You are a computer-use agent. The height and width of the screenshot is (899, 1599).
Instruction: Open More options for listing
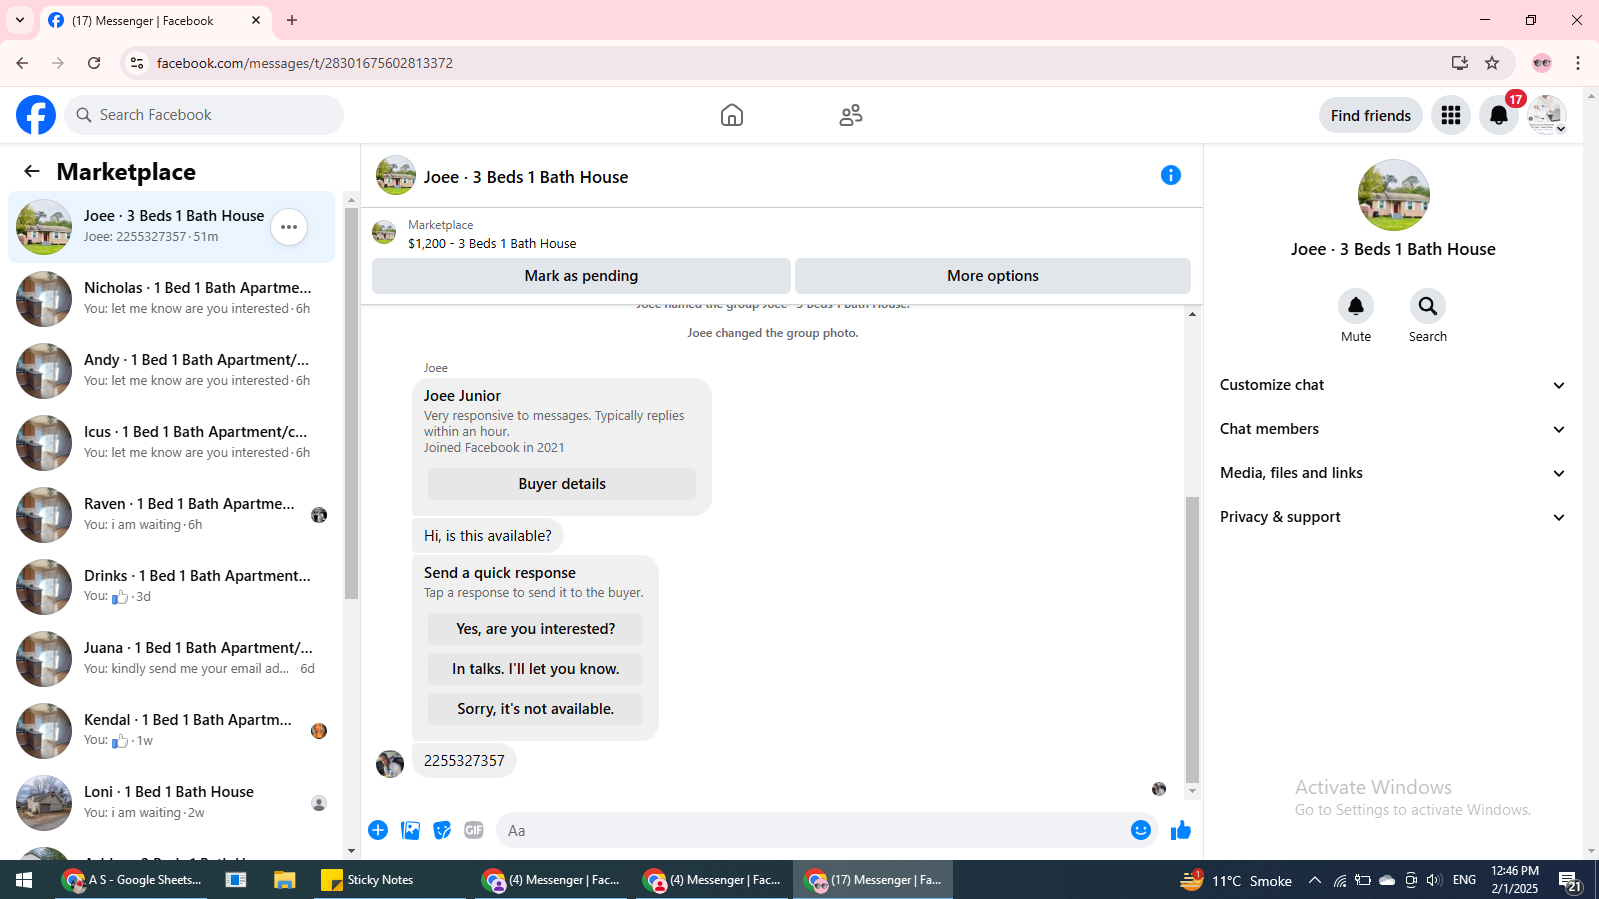[993, 276]
